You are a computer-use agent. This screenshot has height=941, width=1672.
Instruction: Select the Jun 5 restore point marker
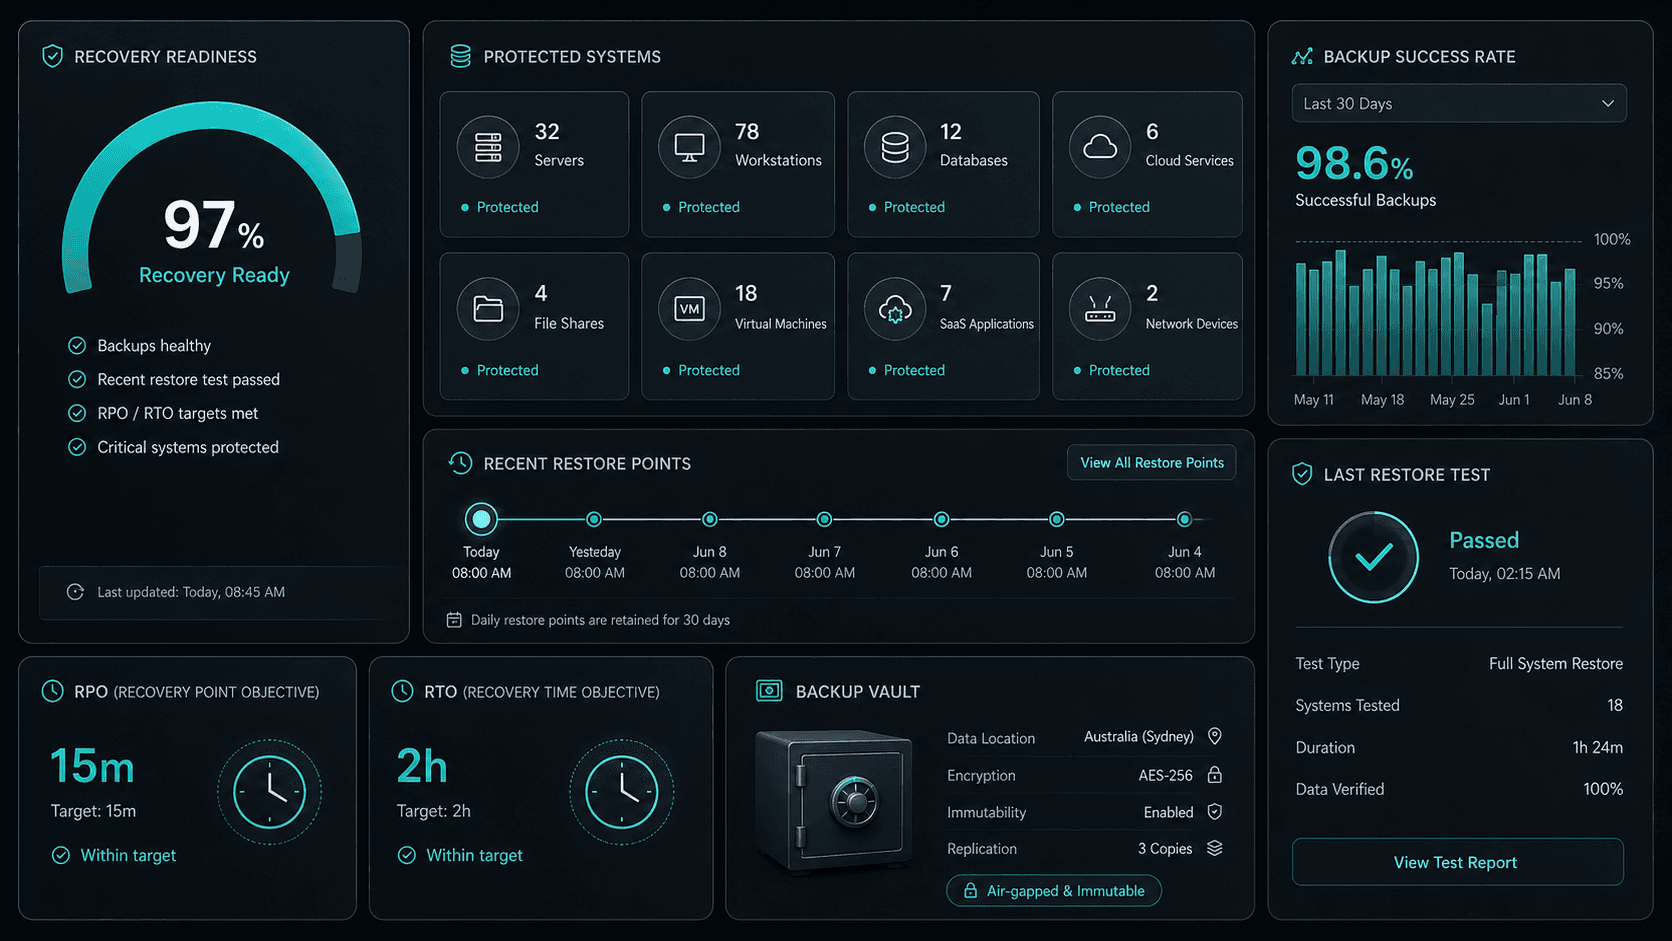point(1056,519)
